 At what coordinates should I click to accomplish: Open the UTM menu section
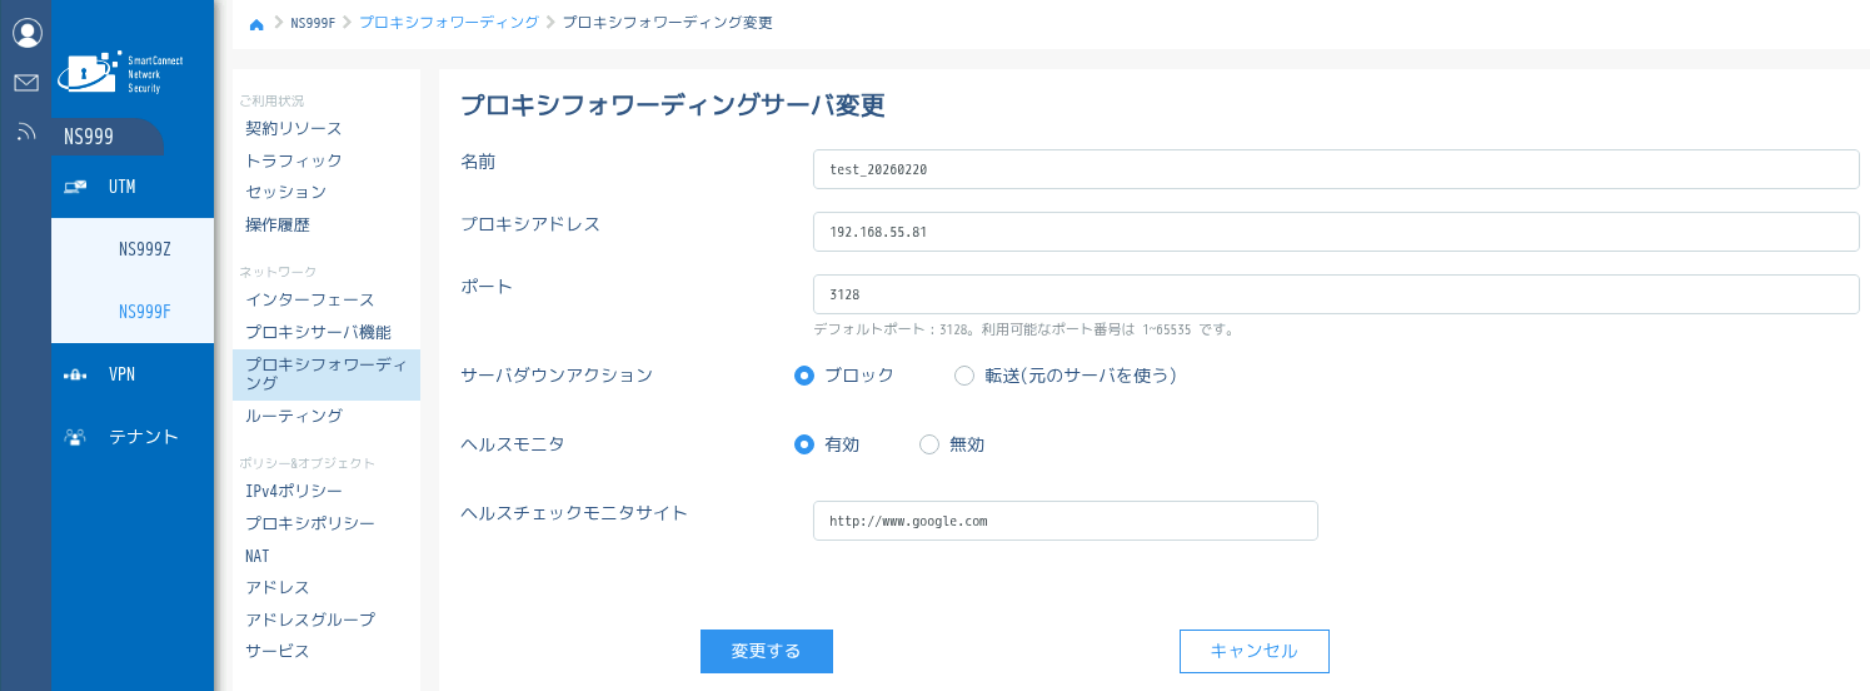[x=133, y=187]
